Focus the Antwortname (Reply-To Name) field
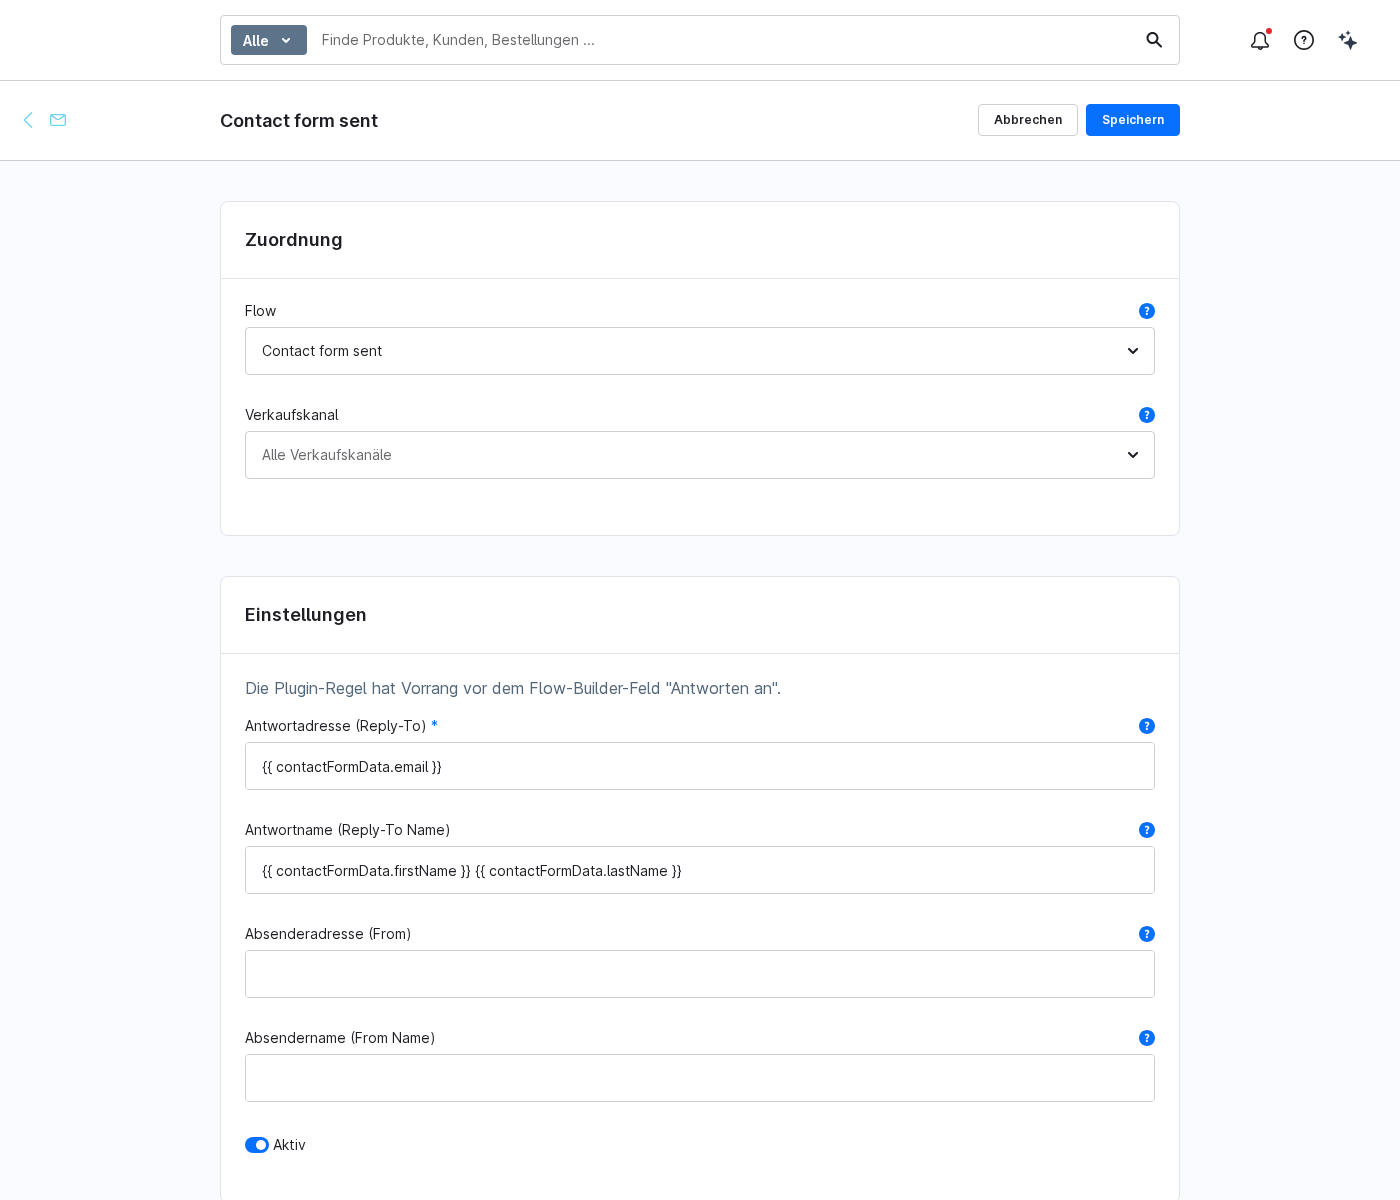The image size is (1400, 1200). tap(700, 870)
